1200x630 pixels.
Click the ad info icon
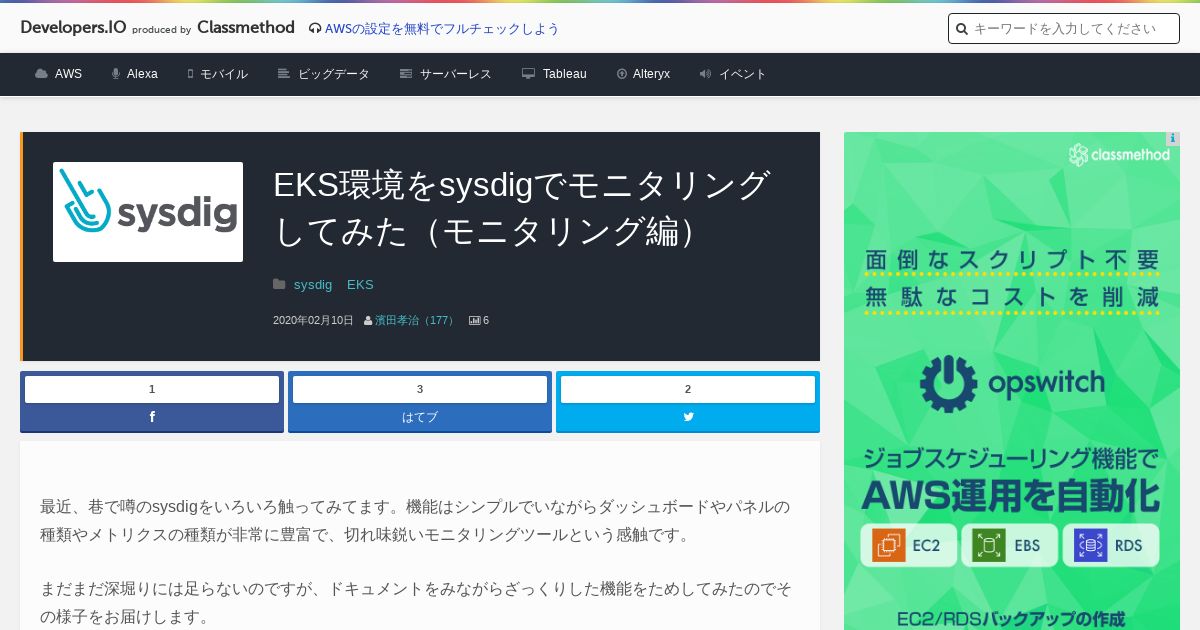(x=1173, y=139)
